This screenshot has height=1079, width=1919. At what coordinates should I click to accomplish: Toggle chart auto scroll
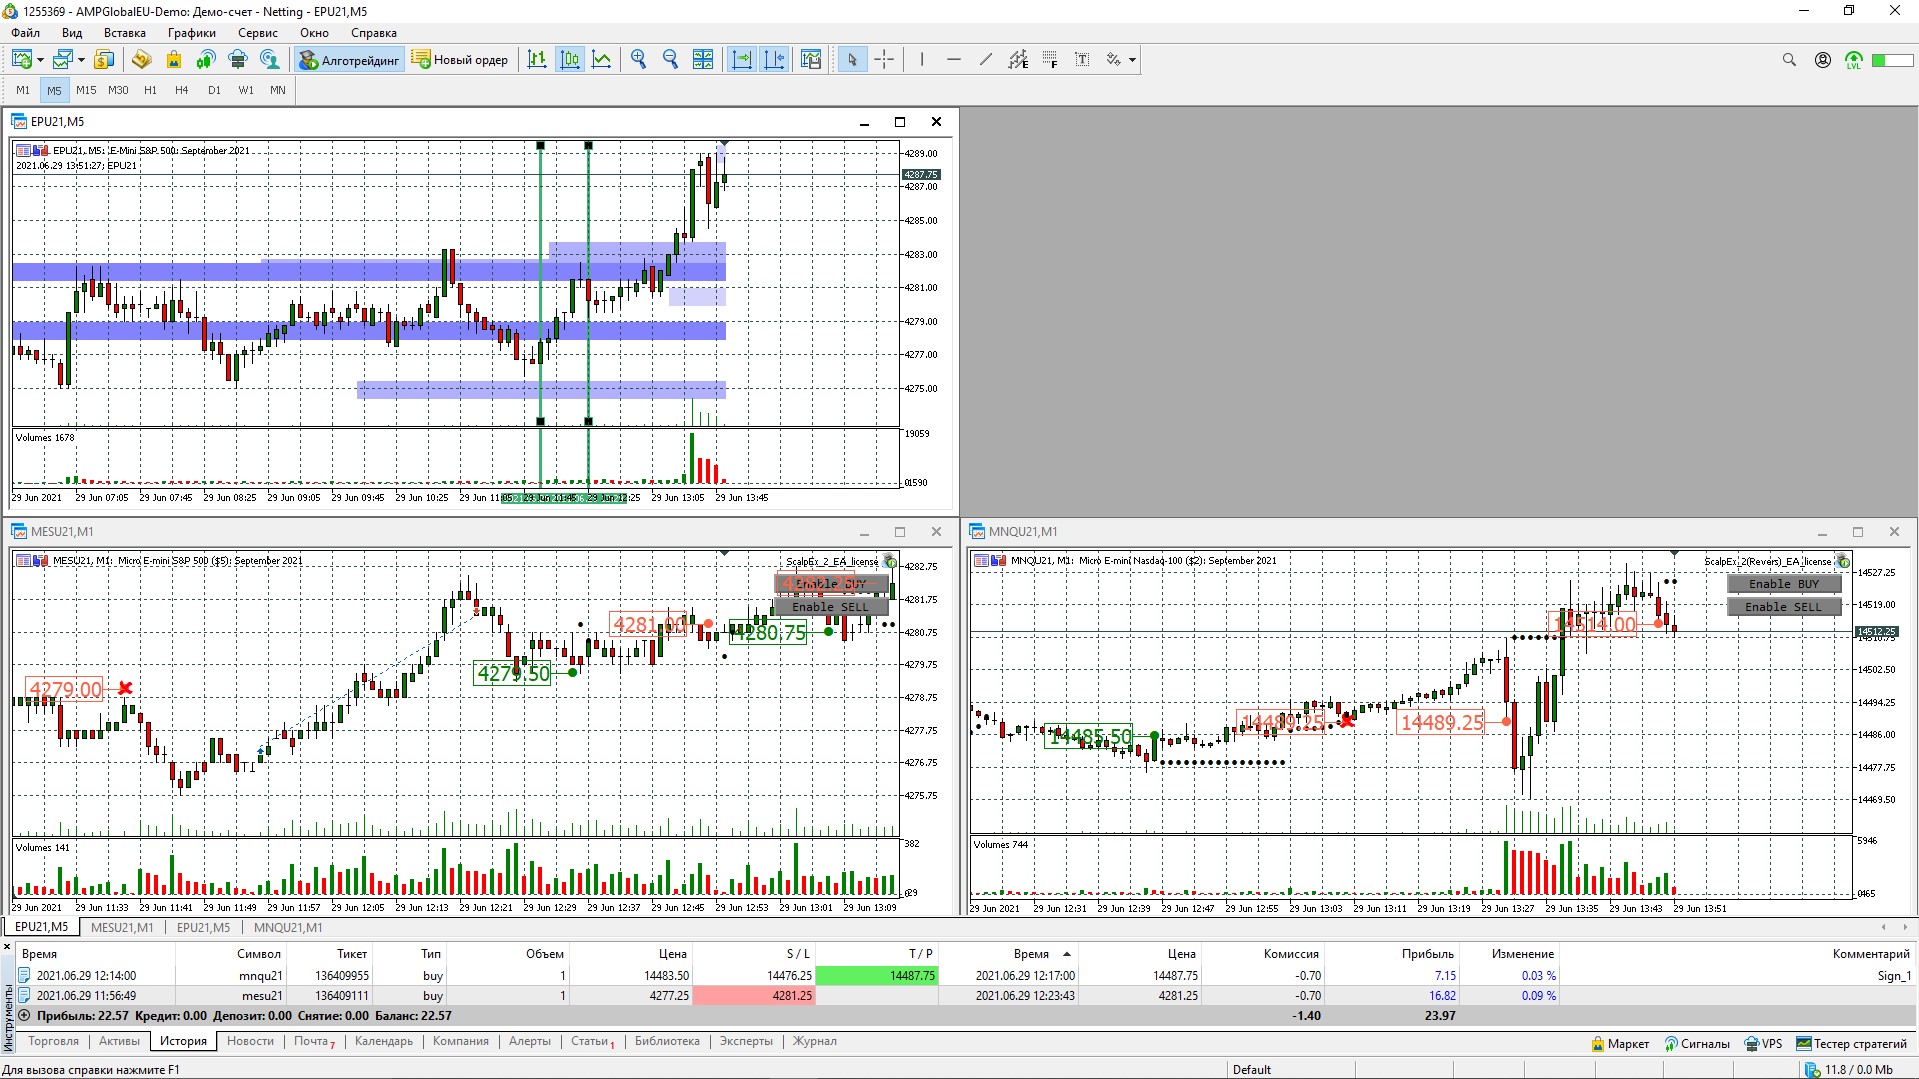pyautogui.click(x=742, y=60)
